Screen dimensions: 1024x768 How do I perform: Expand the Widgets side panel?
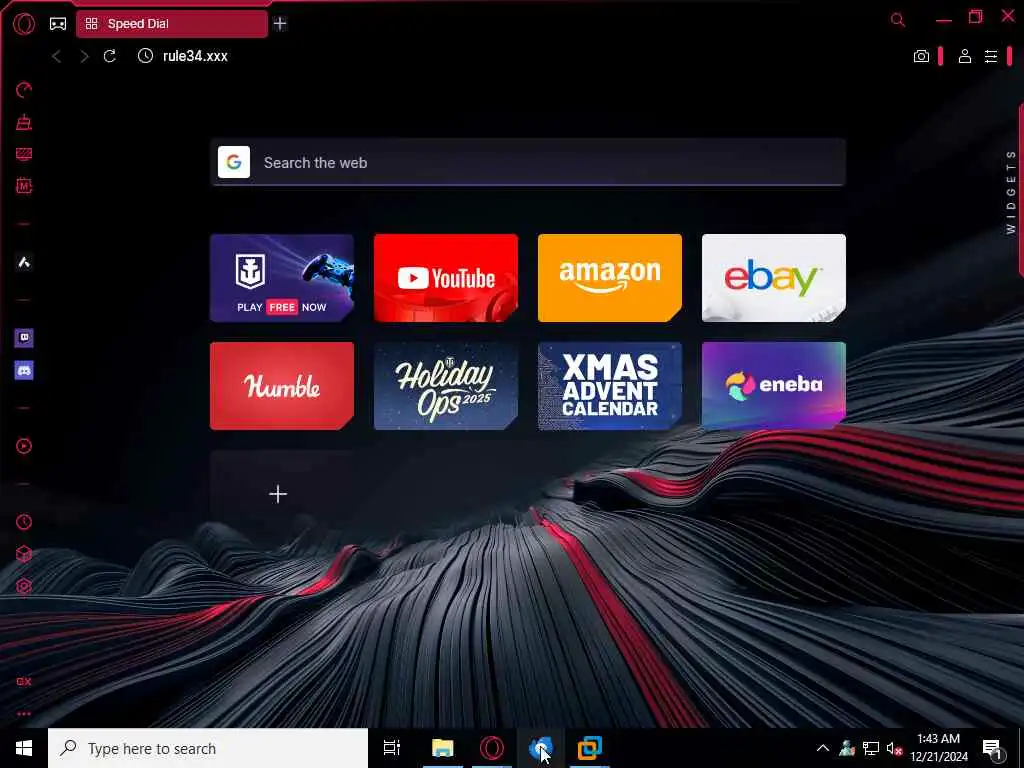[x=1011, y=191]
